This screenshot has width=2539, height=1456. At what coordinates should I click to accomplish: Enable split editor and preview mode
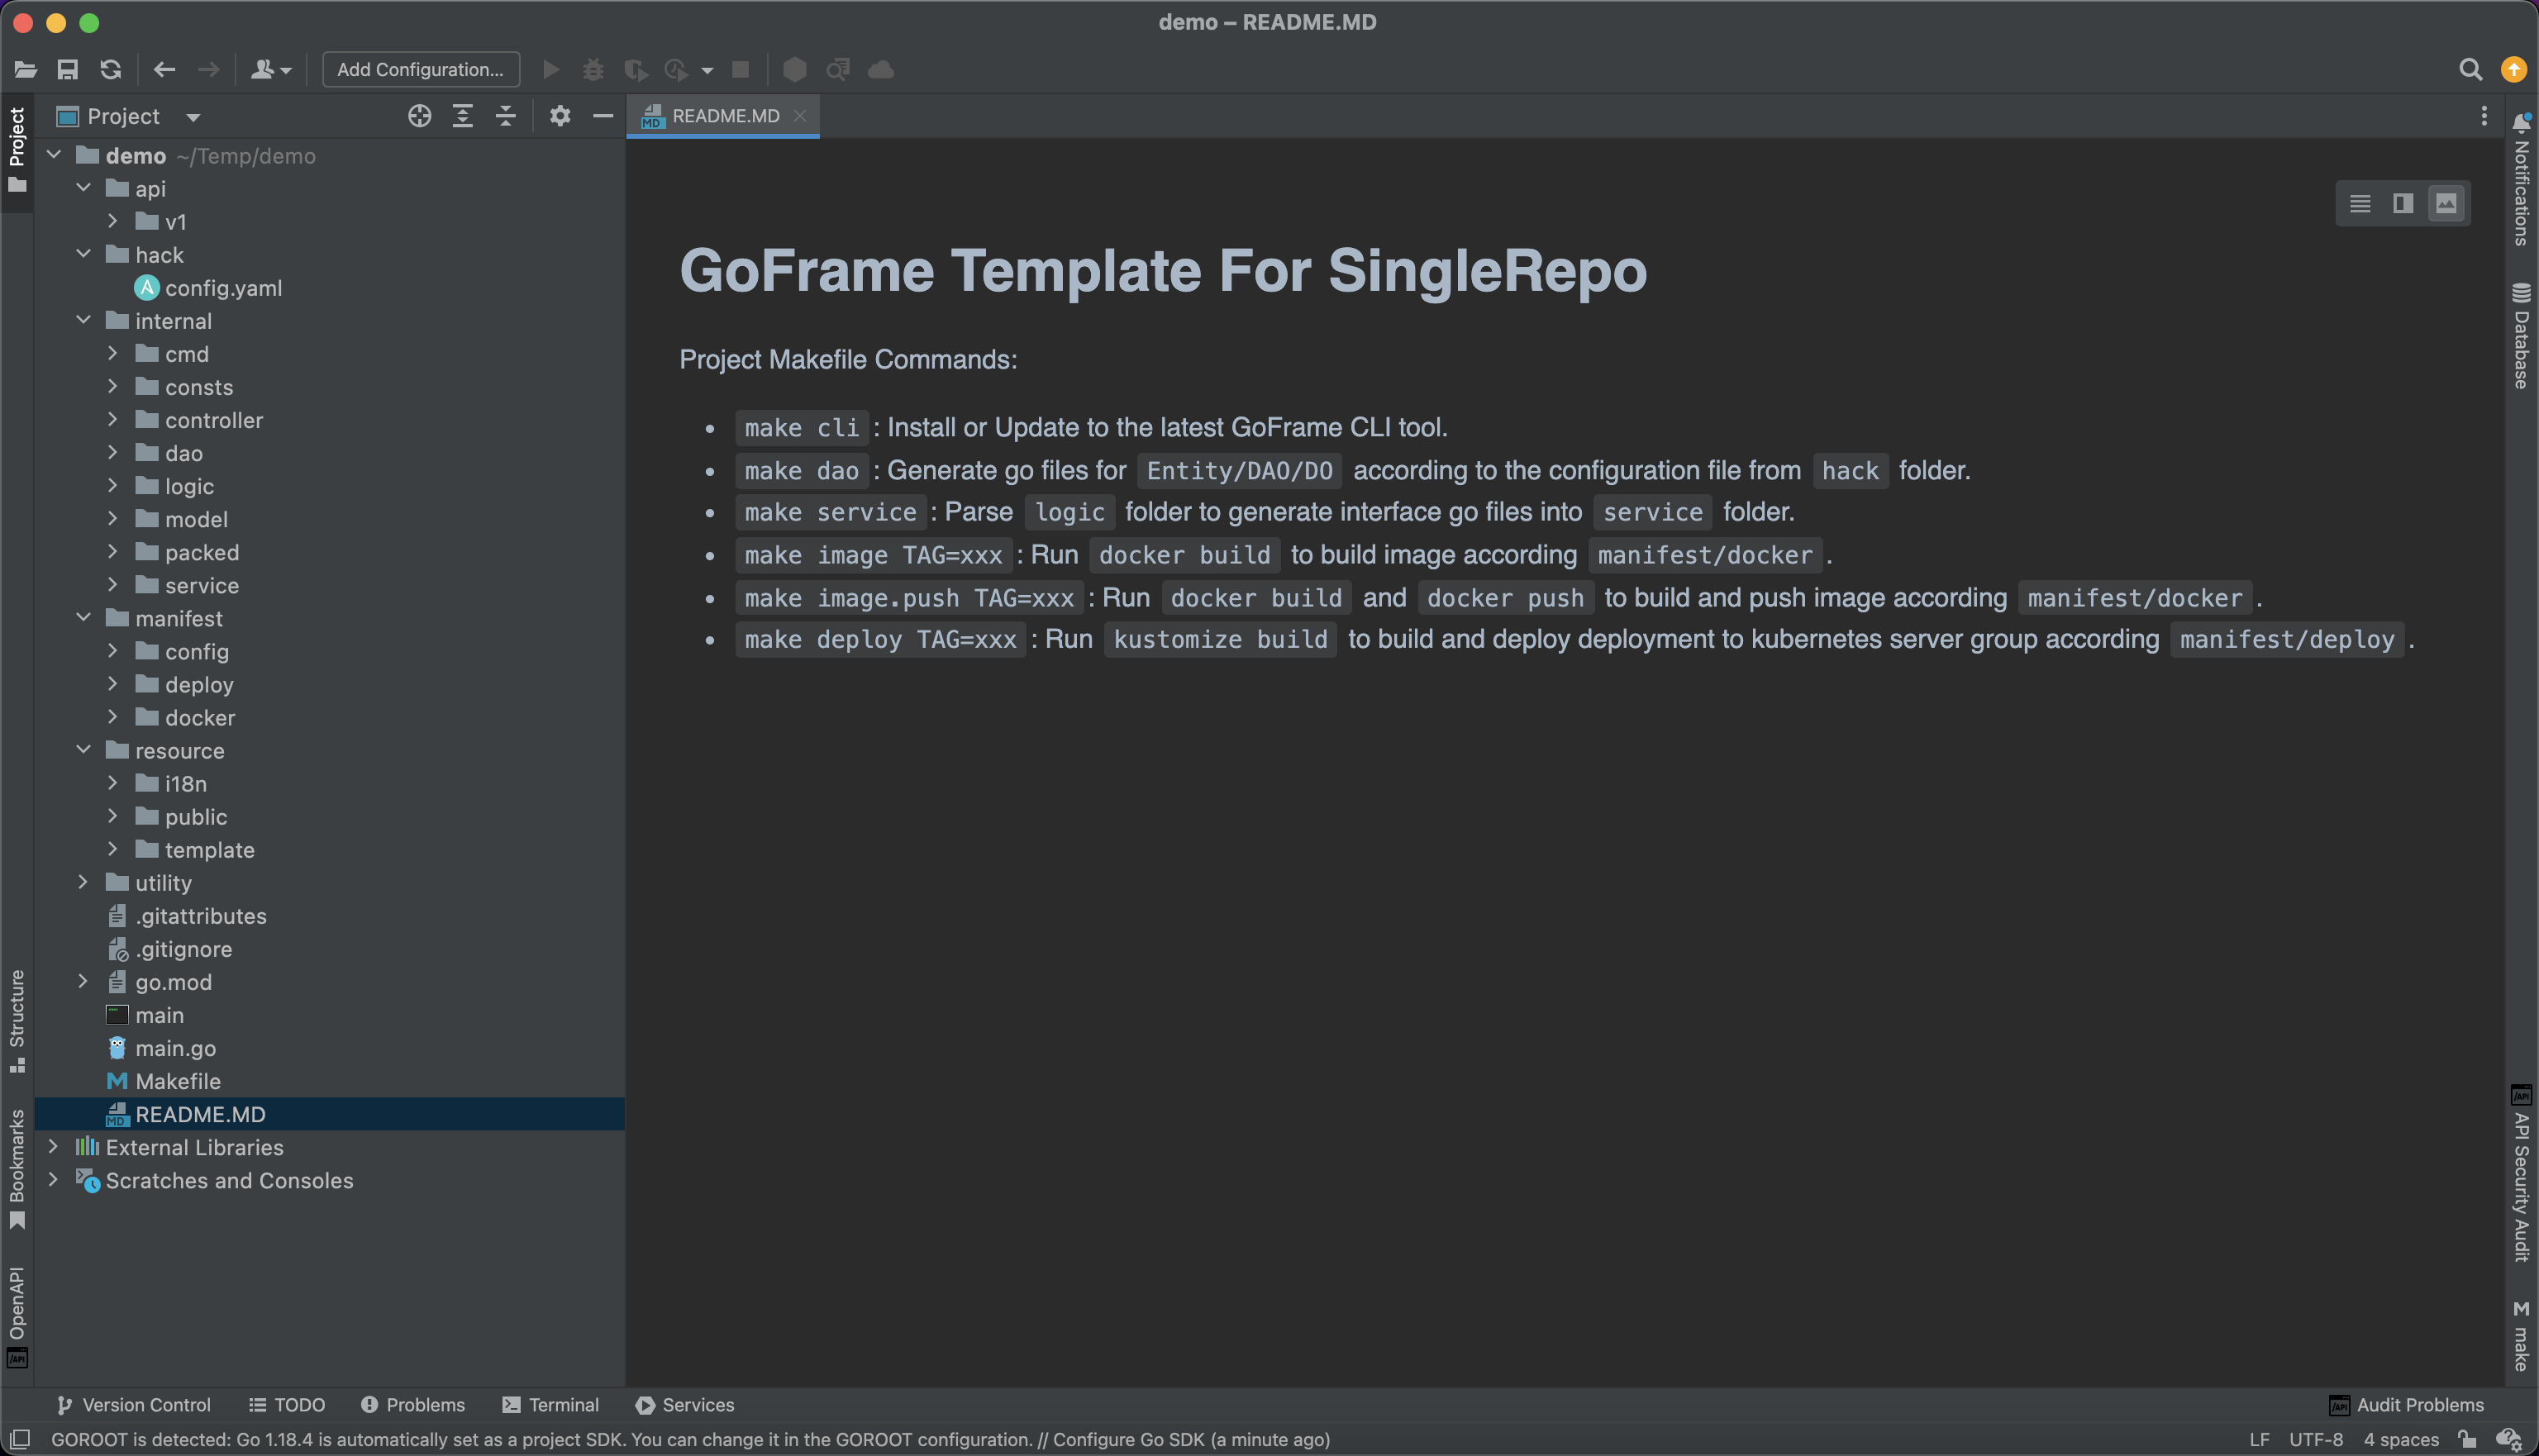click(x=2402, y=203)
